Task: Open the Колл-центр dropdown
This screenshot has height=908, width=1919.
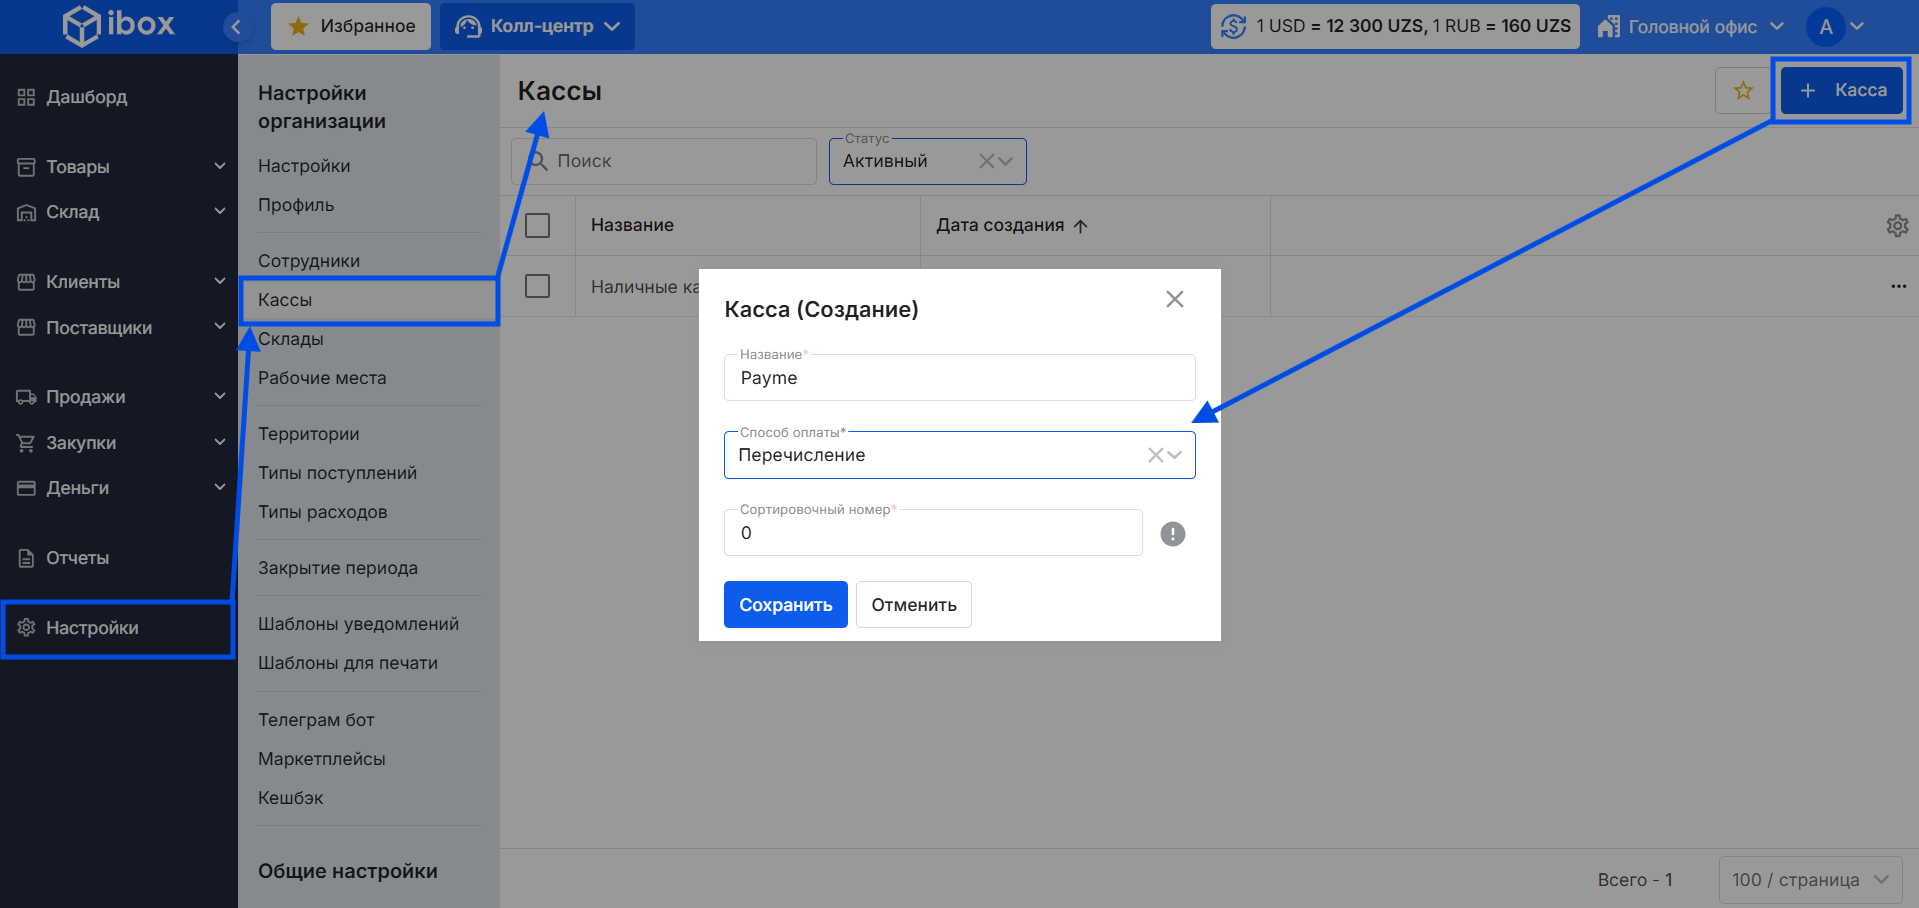Action: point(538,27)
